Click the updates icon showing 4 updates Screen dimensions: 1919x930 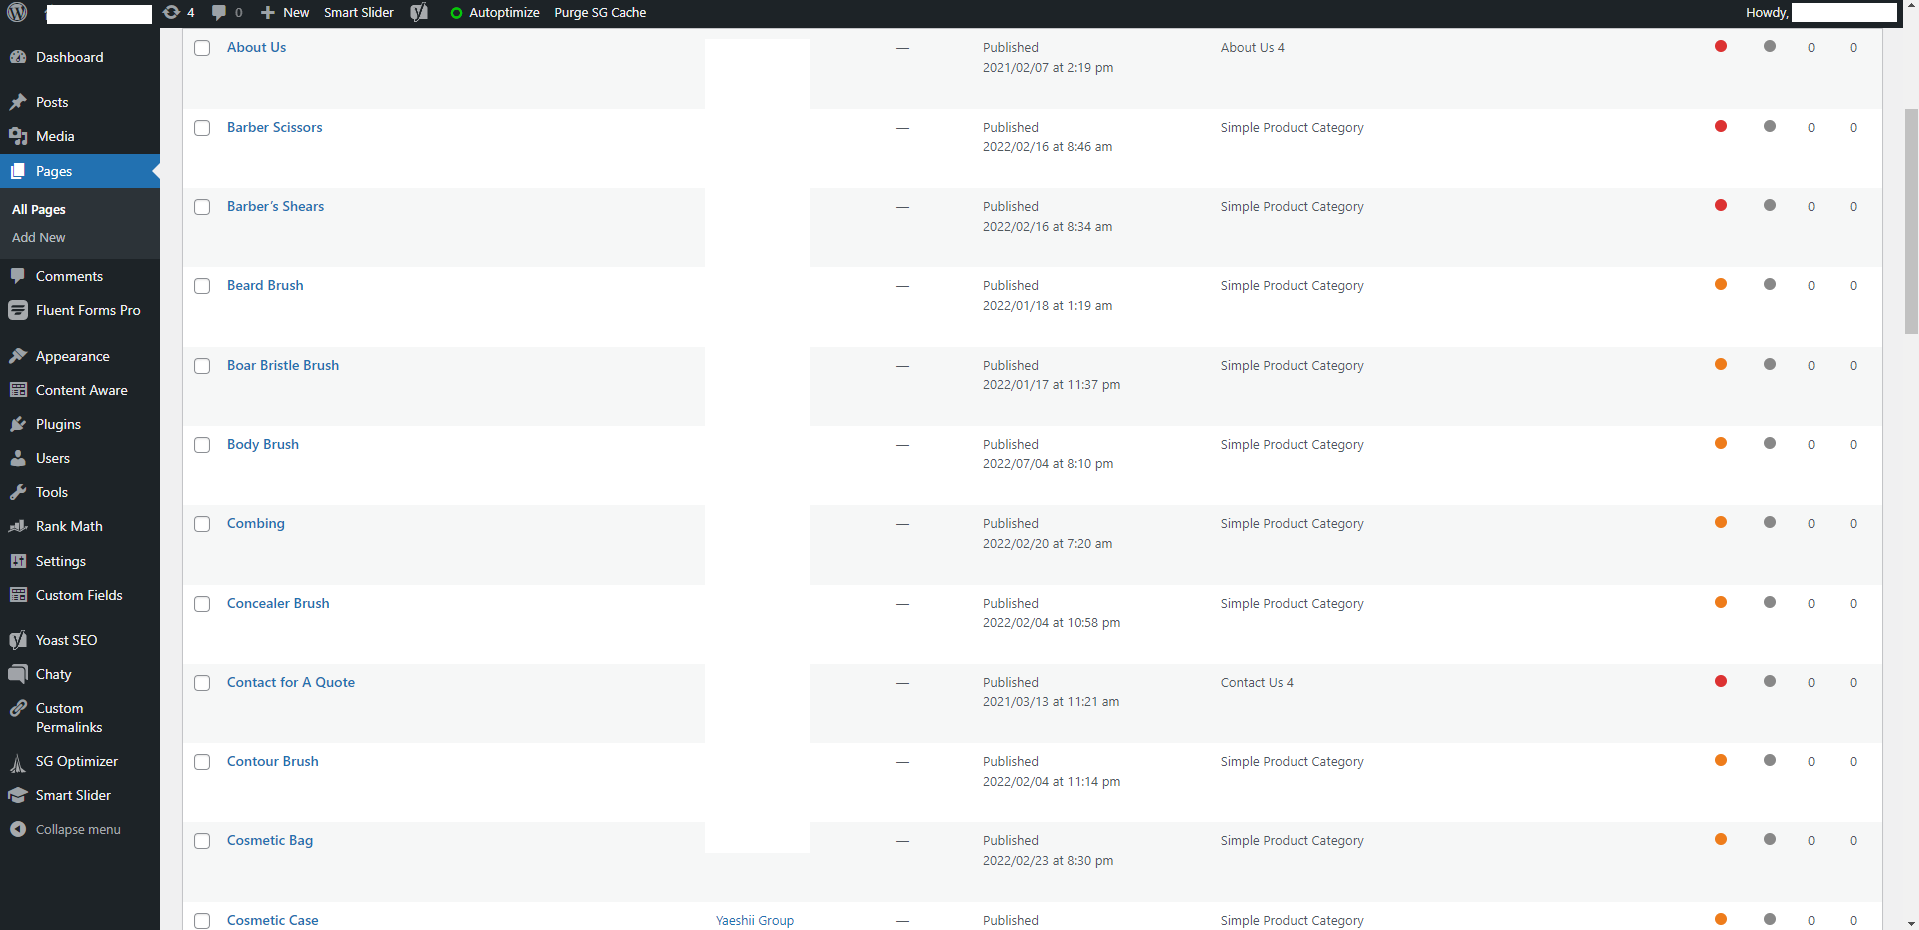point(177,13)
